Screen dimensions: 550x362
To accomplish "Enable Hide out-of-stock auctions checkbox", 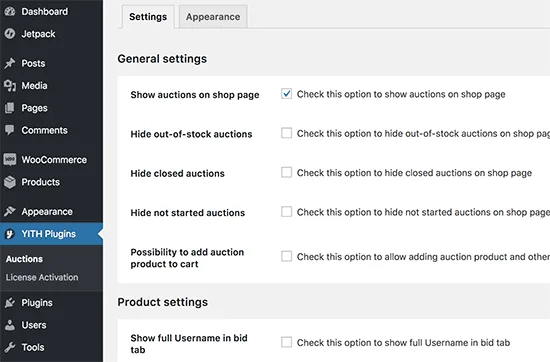I will pyautogui.click(x=287, y=133).
